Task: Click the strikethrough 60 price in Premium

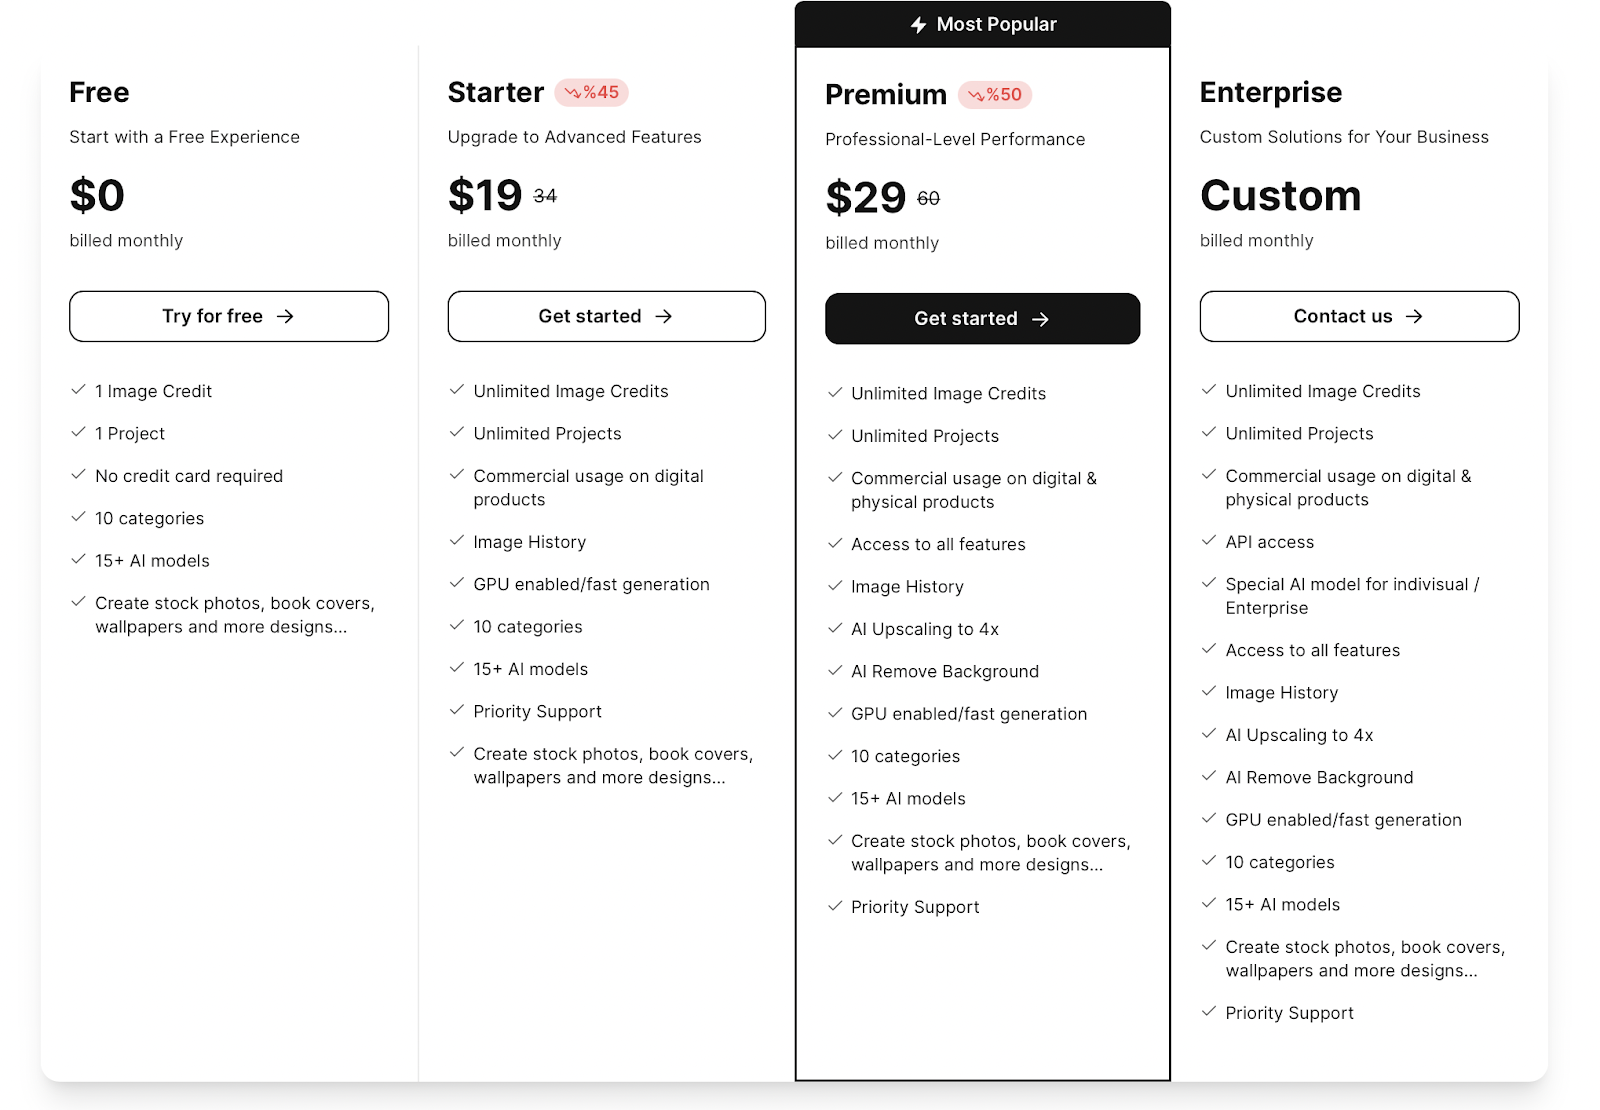Action: click(928, 199)
